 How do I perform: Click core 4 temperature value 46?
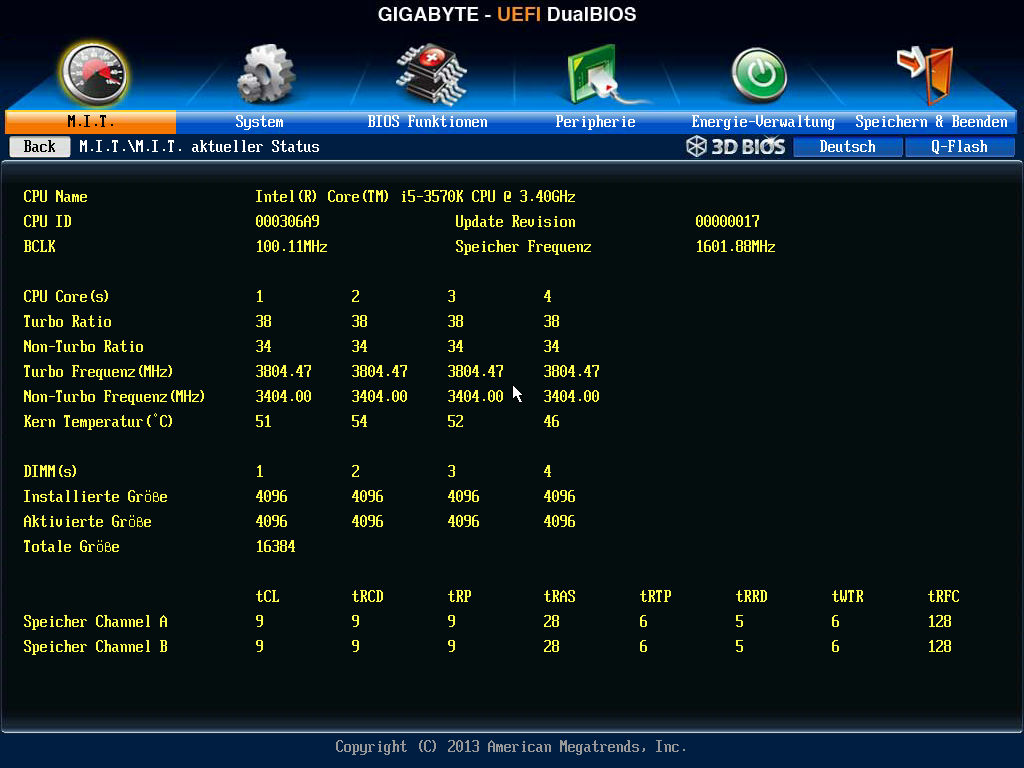click(551, 421)
